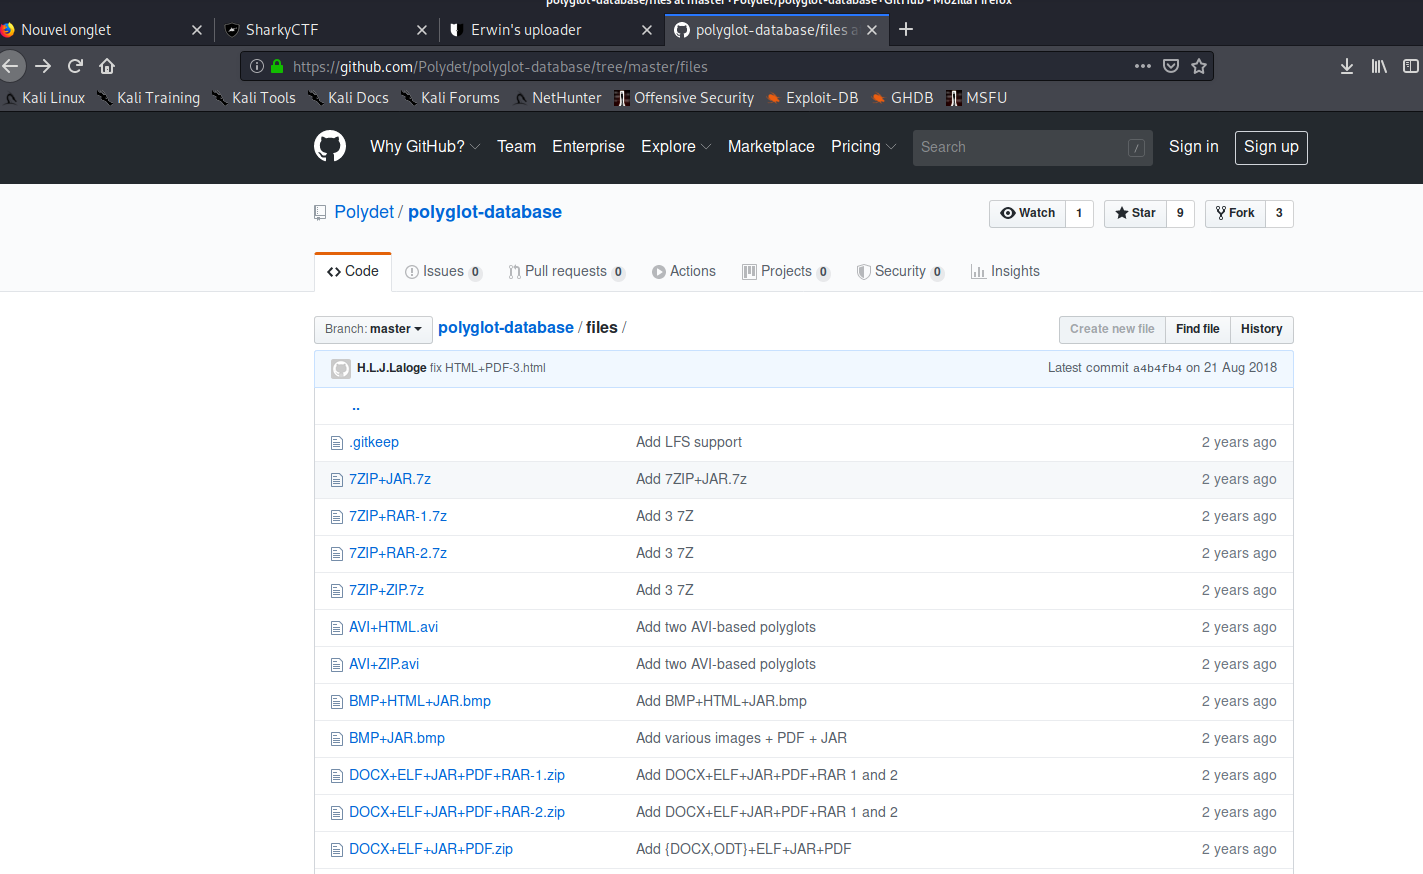The image size is (1423, 874).
Task: Expand the Why GitHub? menu
Action: pos(424,147)
